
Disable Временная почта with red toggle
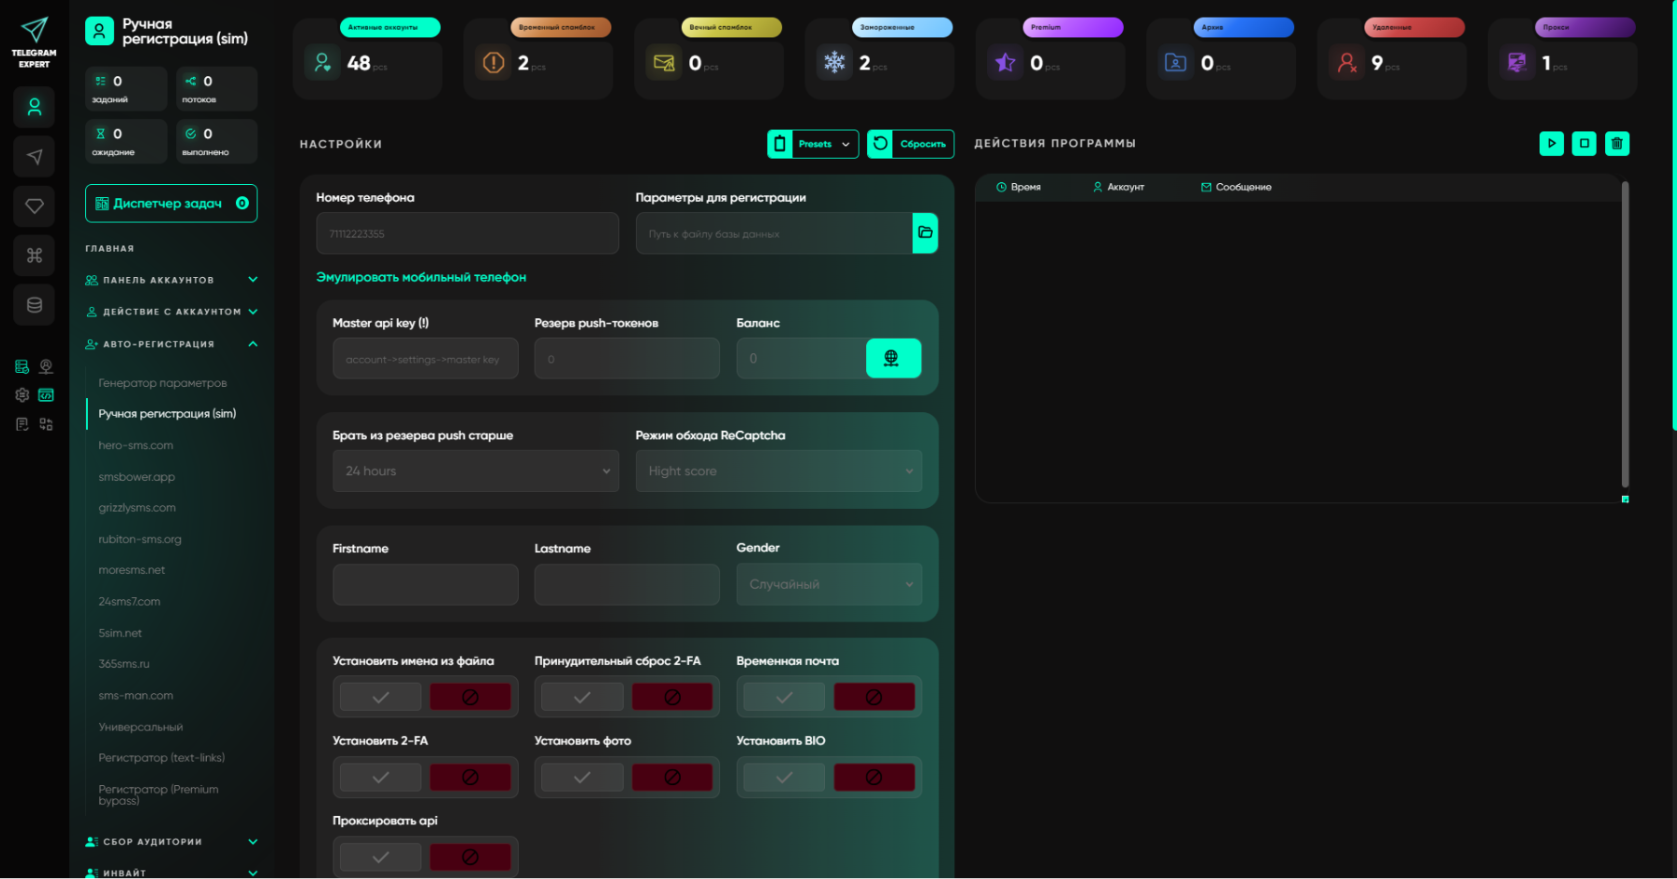(x=874, y=697)
